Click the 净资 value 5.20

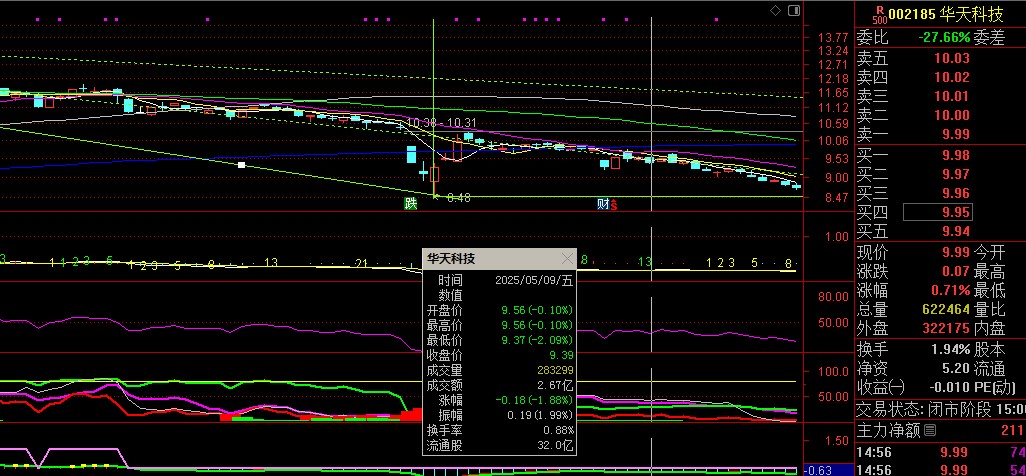click(955, 369)
